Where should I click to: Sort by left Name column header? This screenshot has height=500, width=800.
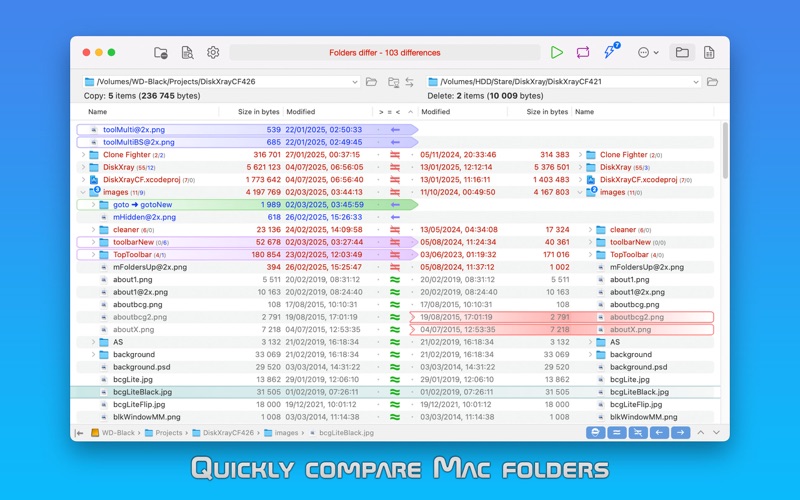97,112
